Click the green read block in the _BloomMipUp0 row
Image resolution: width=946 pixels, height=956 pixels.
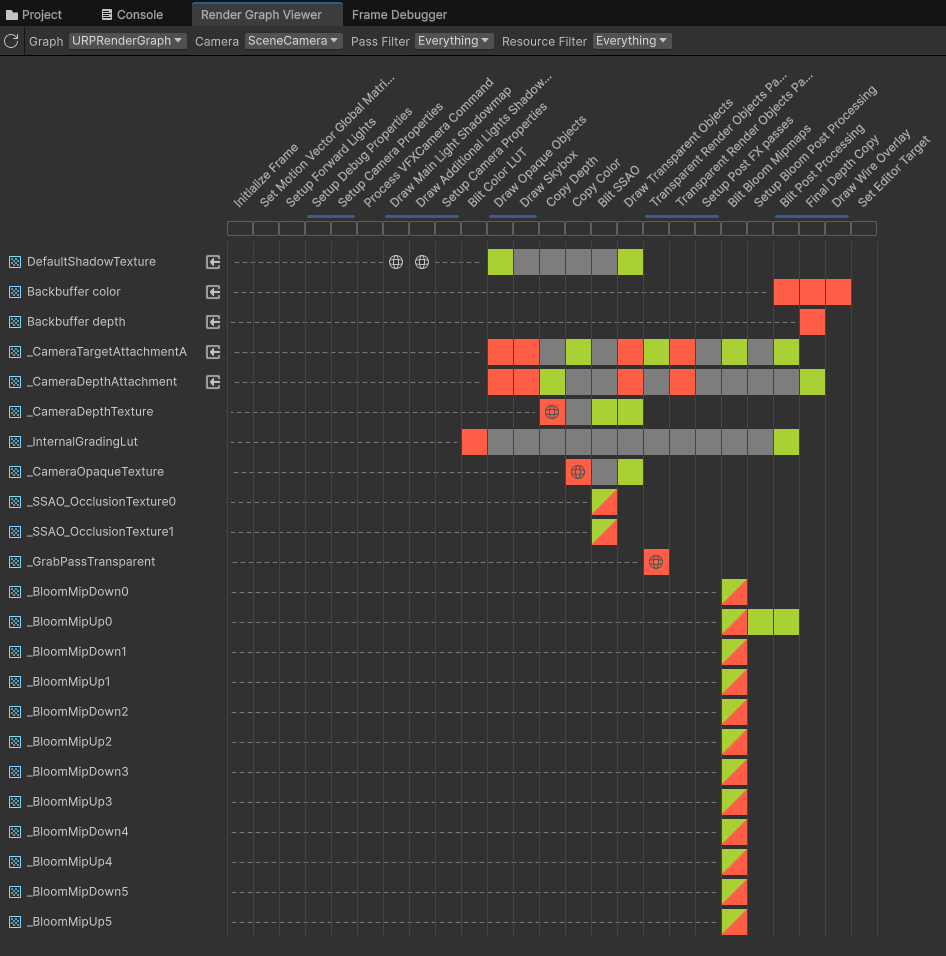pyautogui.click(x=760, y=622)
